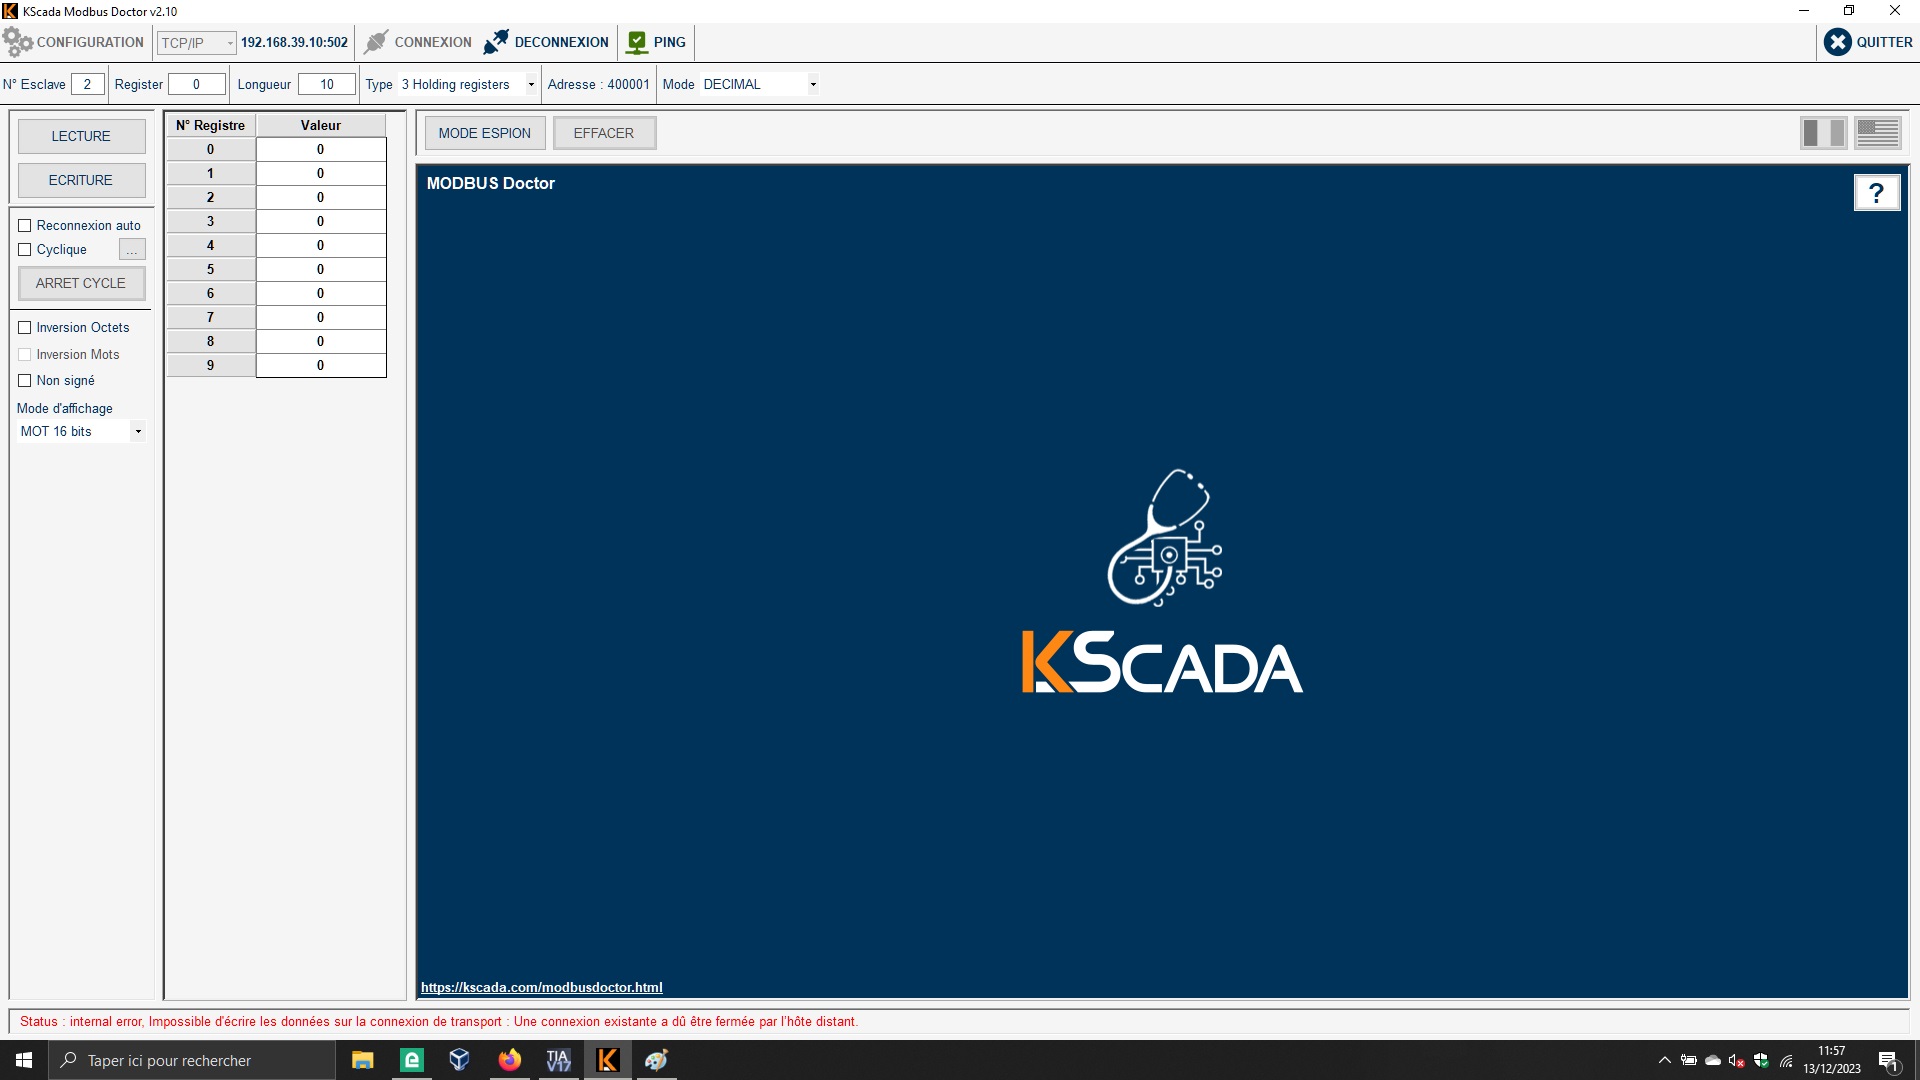Click the Quitter X icon
The width and height of the screenshot is (1920, 1080).
click(x=1837, y=42)
